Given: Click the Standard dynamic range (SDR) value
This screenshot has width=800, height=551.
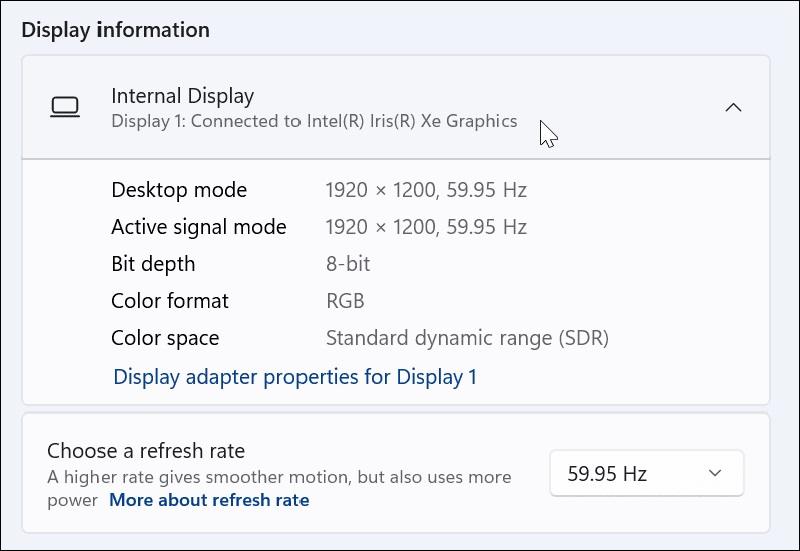Looking at the screenshot, I should [x=467, y=338].
